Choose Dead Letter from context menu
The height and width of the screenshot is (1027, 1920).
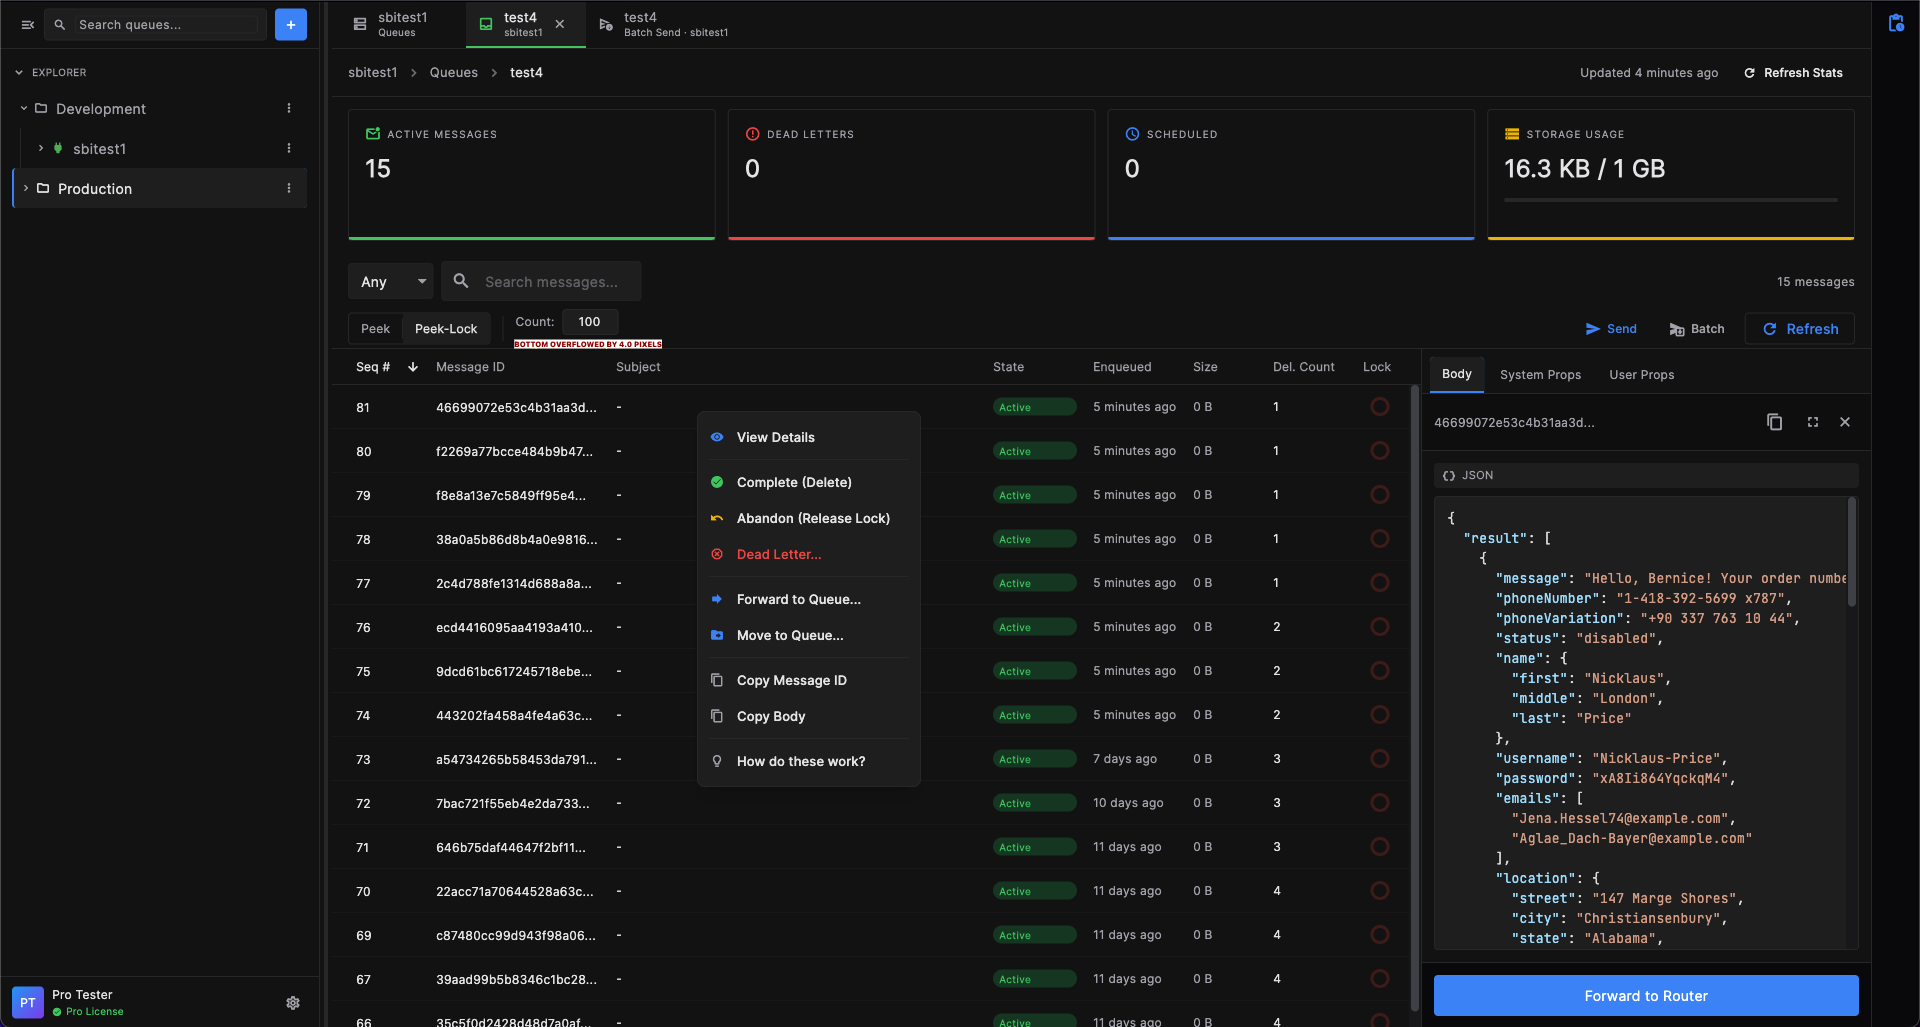click(x=778, y=554)
